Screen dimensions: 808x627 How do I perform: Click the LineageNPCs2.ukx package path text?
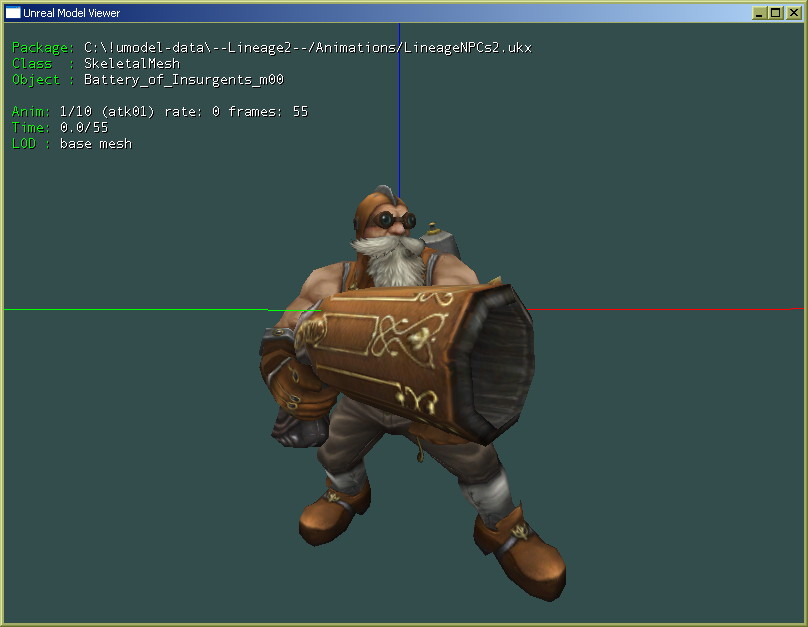coord(308,48)
